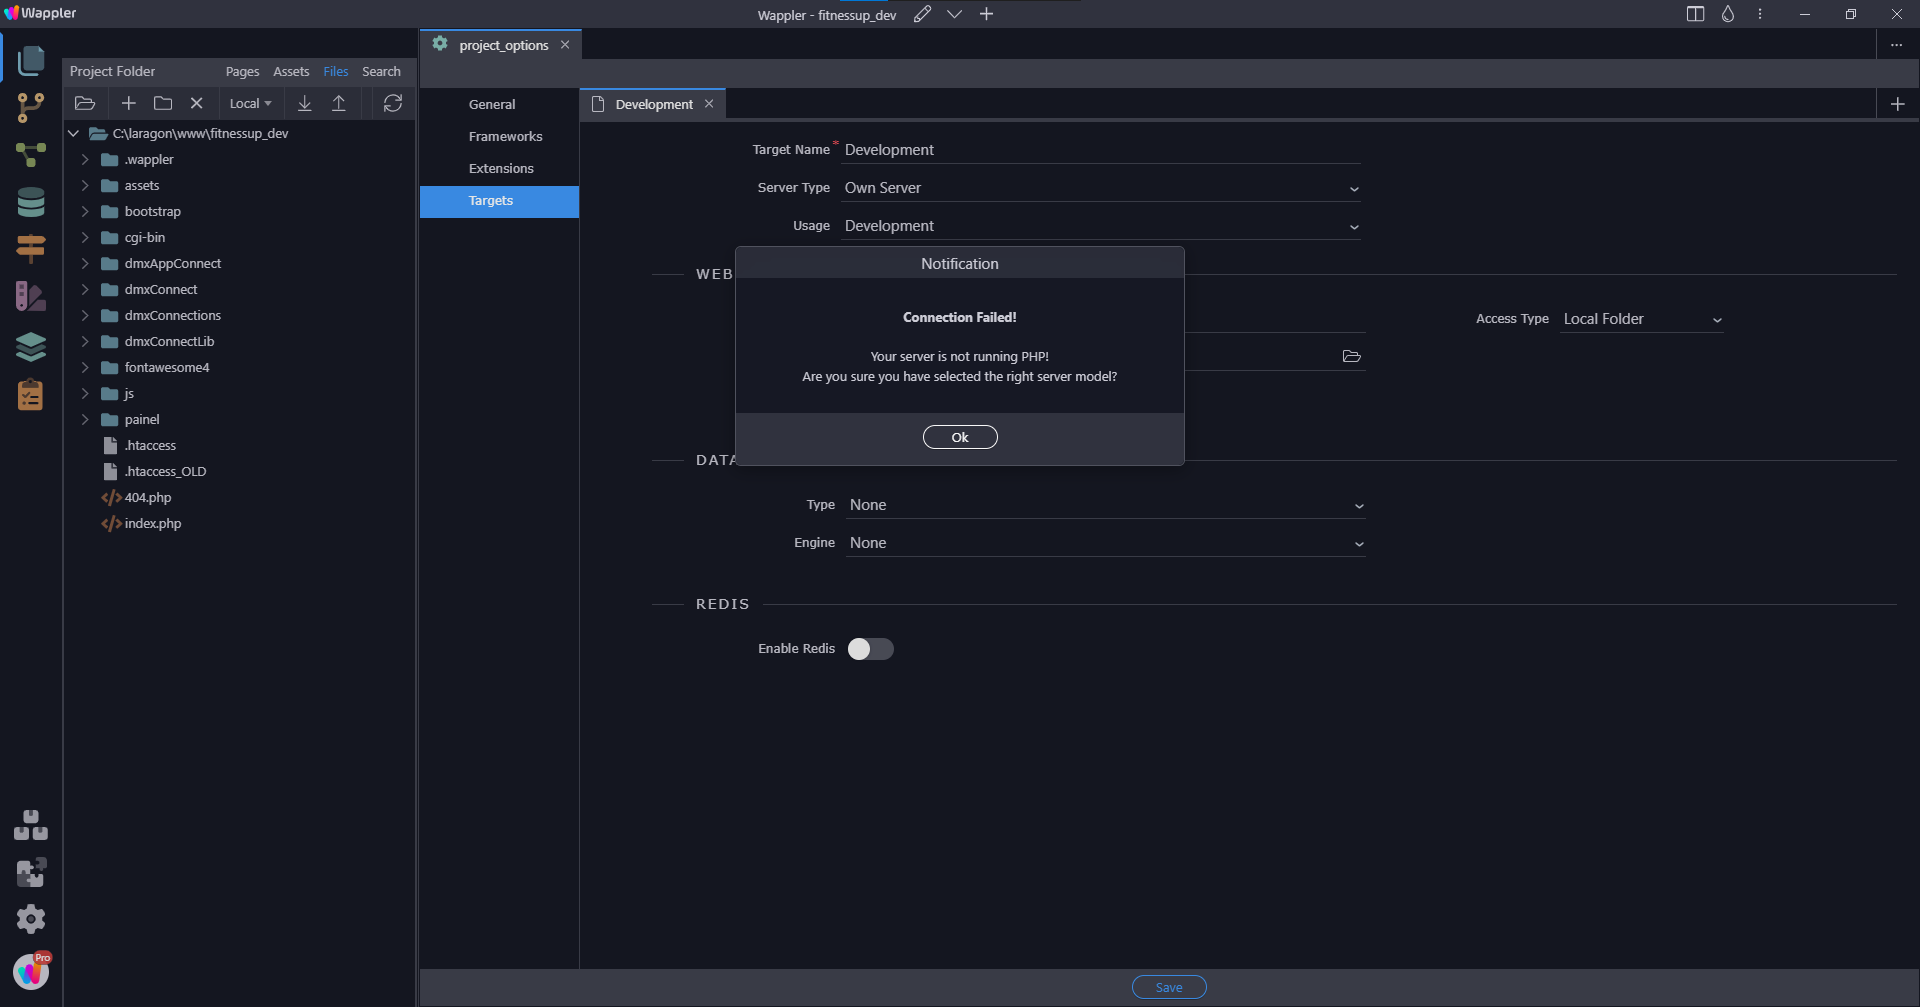The width and height of the screenshot is (1920, 1007).
Task: Select the Frameworks settings section
Action: coord(505,136)
